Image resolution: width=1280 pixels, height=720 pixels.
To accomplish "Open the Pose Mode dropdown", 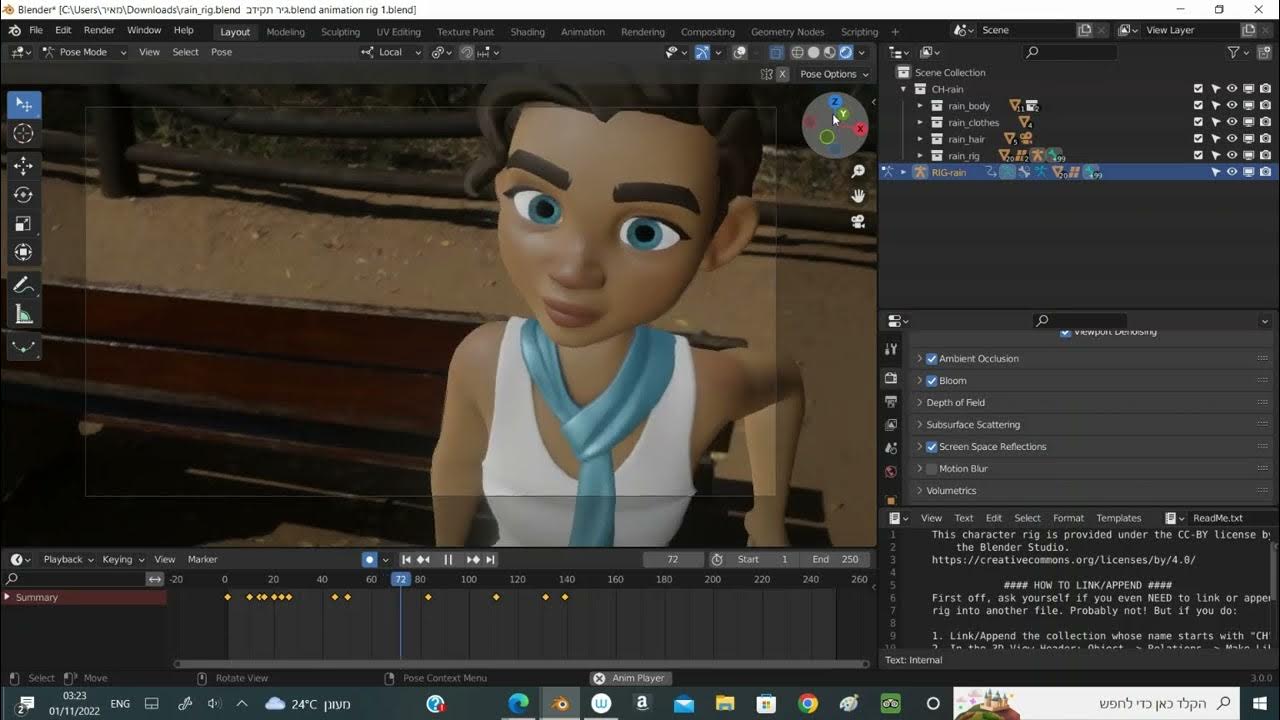I will [84, 52].
